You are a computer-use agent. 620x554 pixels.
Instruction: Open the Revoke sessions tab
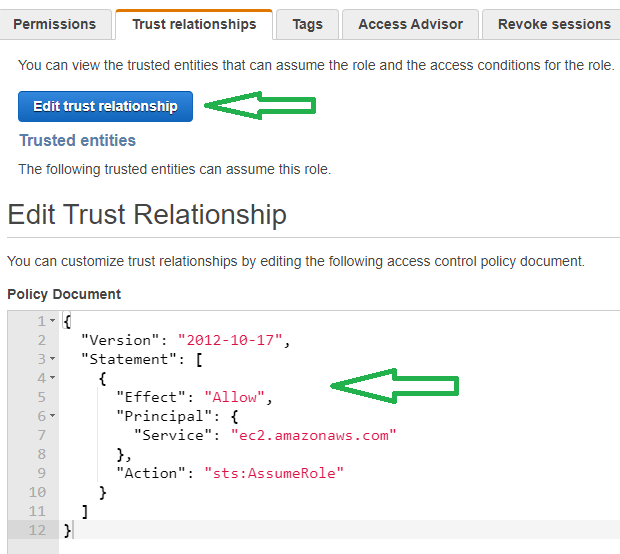[x=553, y=24]
